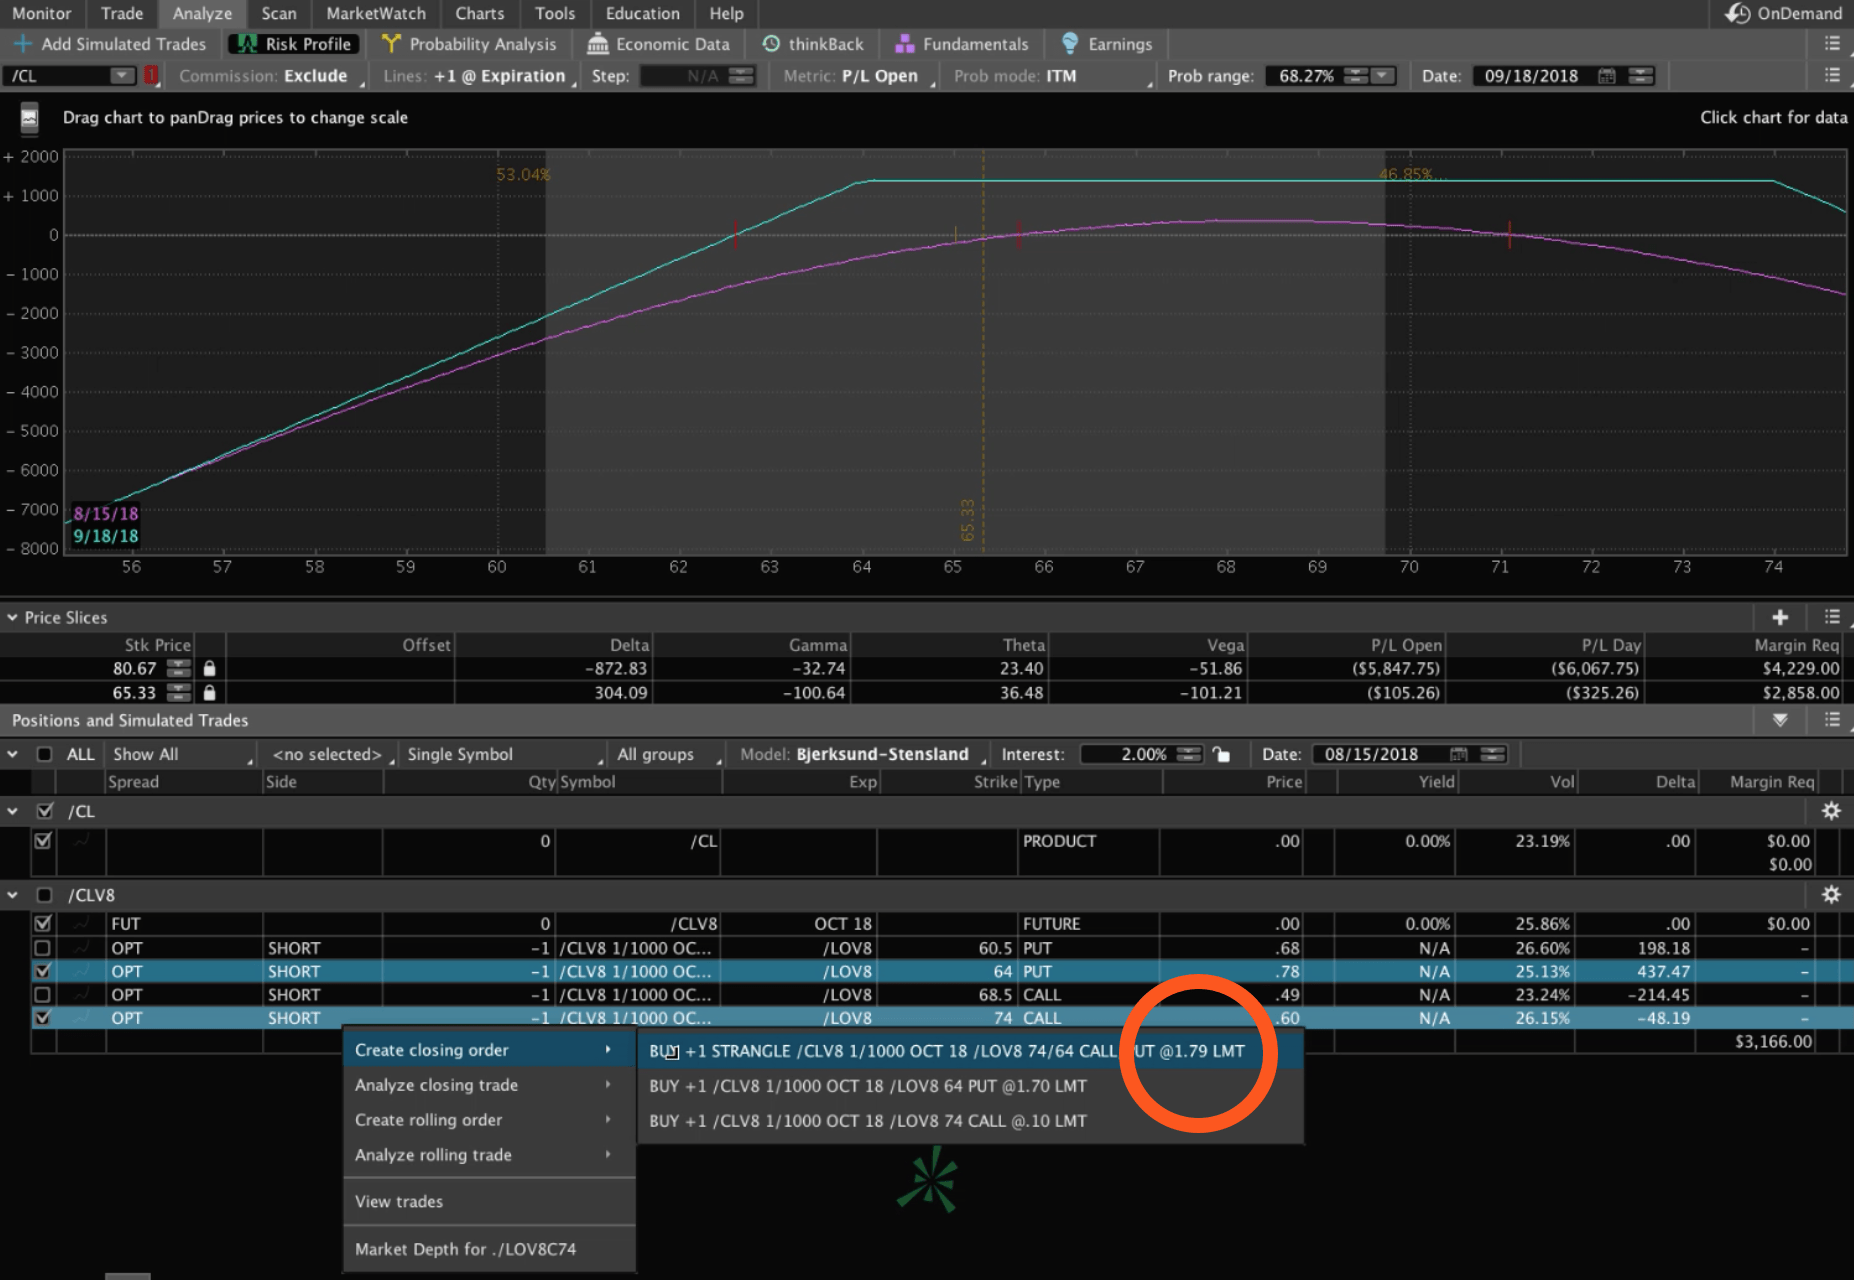The image size is (1854, 1280).
Task: Adjust the Interest 2.00% stepper
Action: [1189, 754]
